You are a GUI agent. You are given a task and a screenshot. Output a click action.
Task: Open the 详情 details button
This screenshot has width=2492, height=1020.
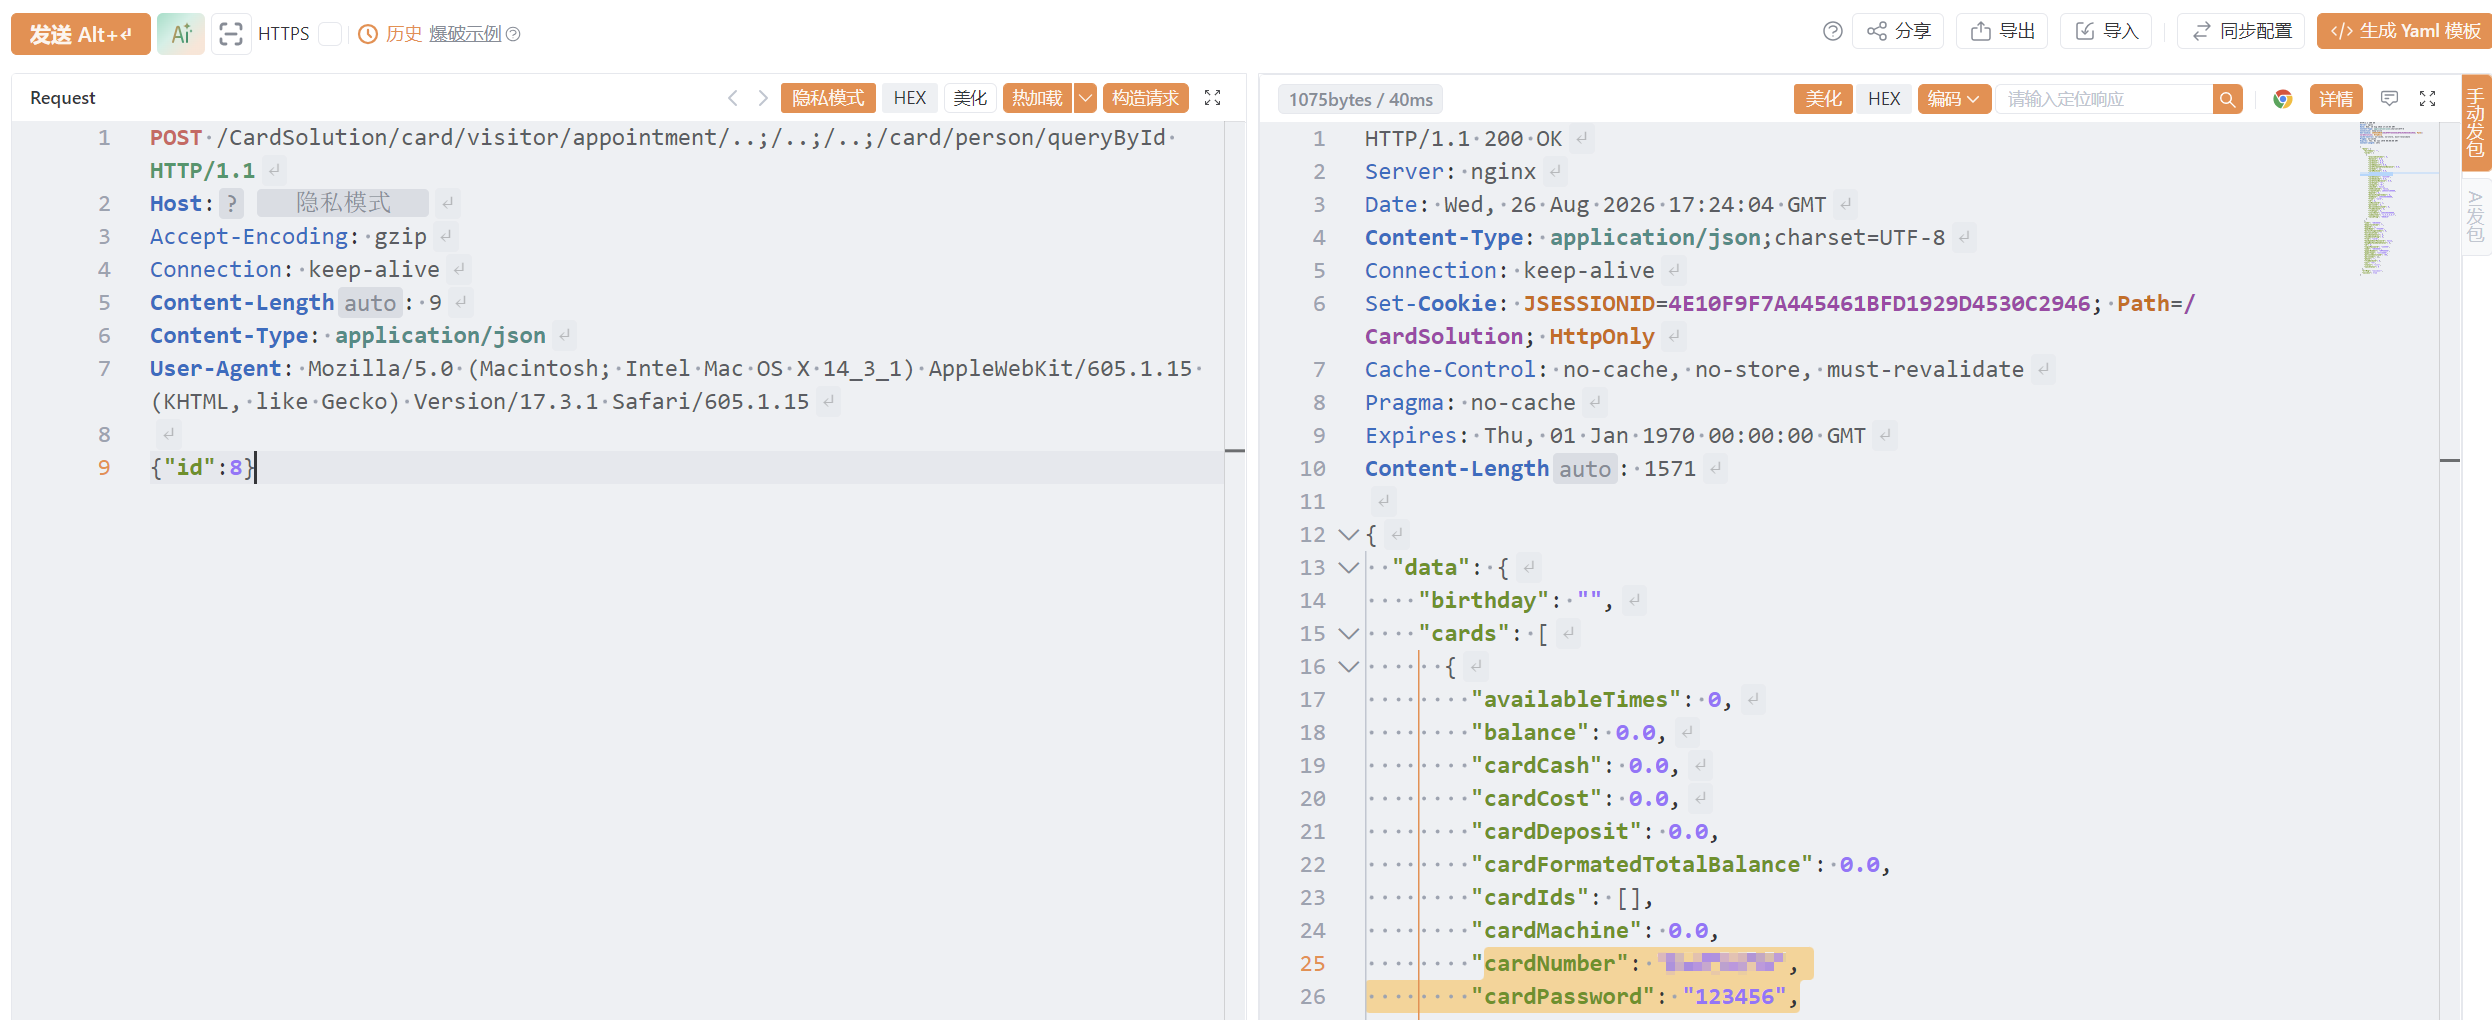[2336, 99]
